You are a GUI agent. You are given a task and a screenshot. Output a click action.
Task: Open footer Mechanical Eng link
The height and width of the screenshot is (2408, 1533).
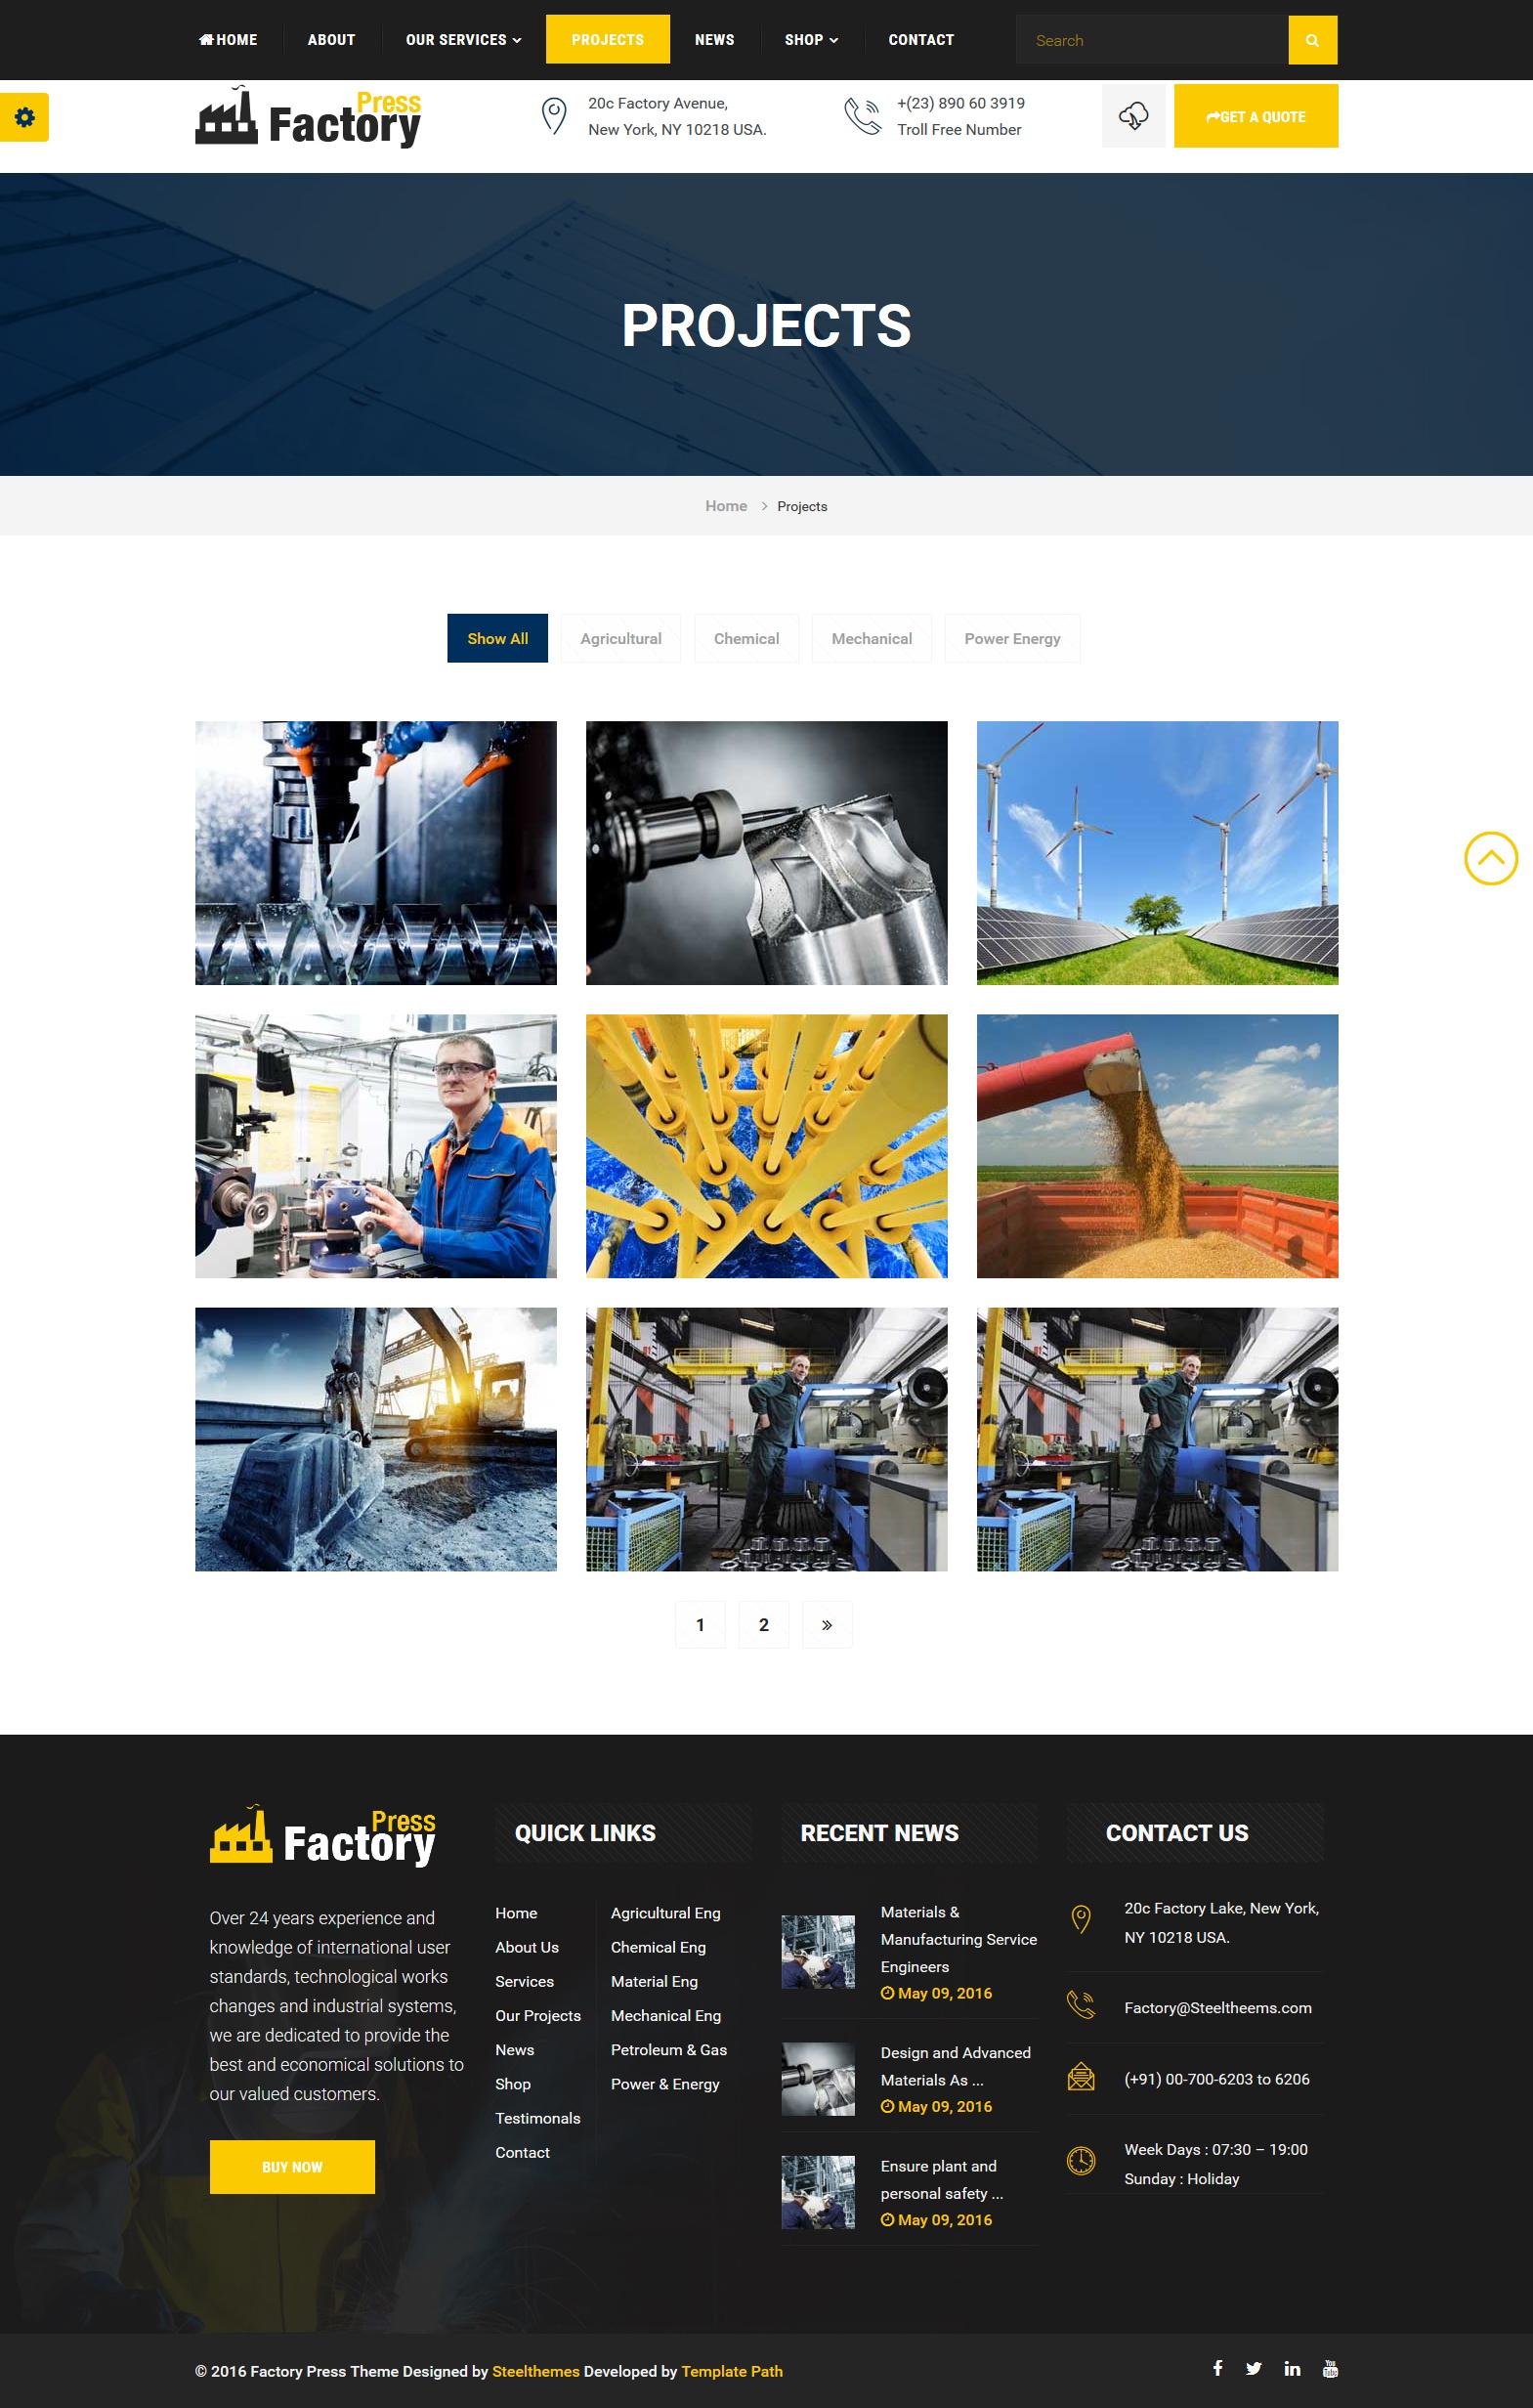coord(666,2016)
